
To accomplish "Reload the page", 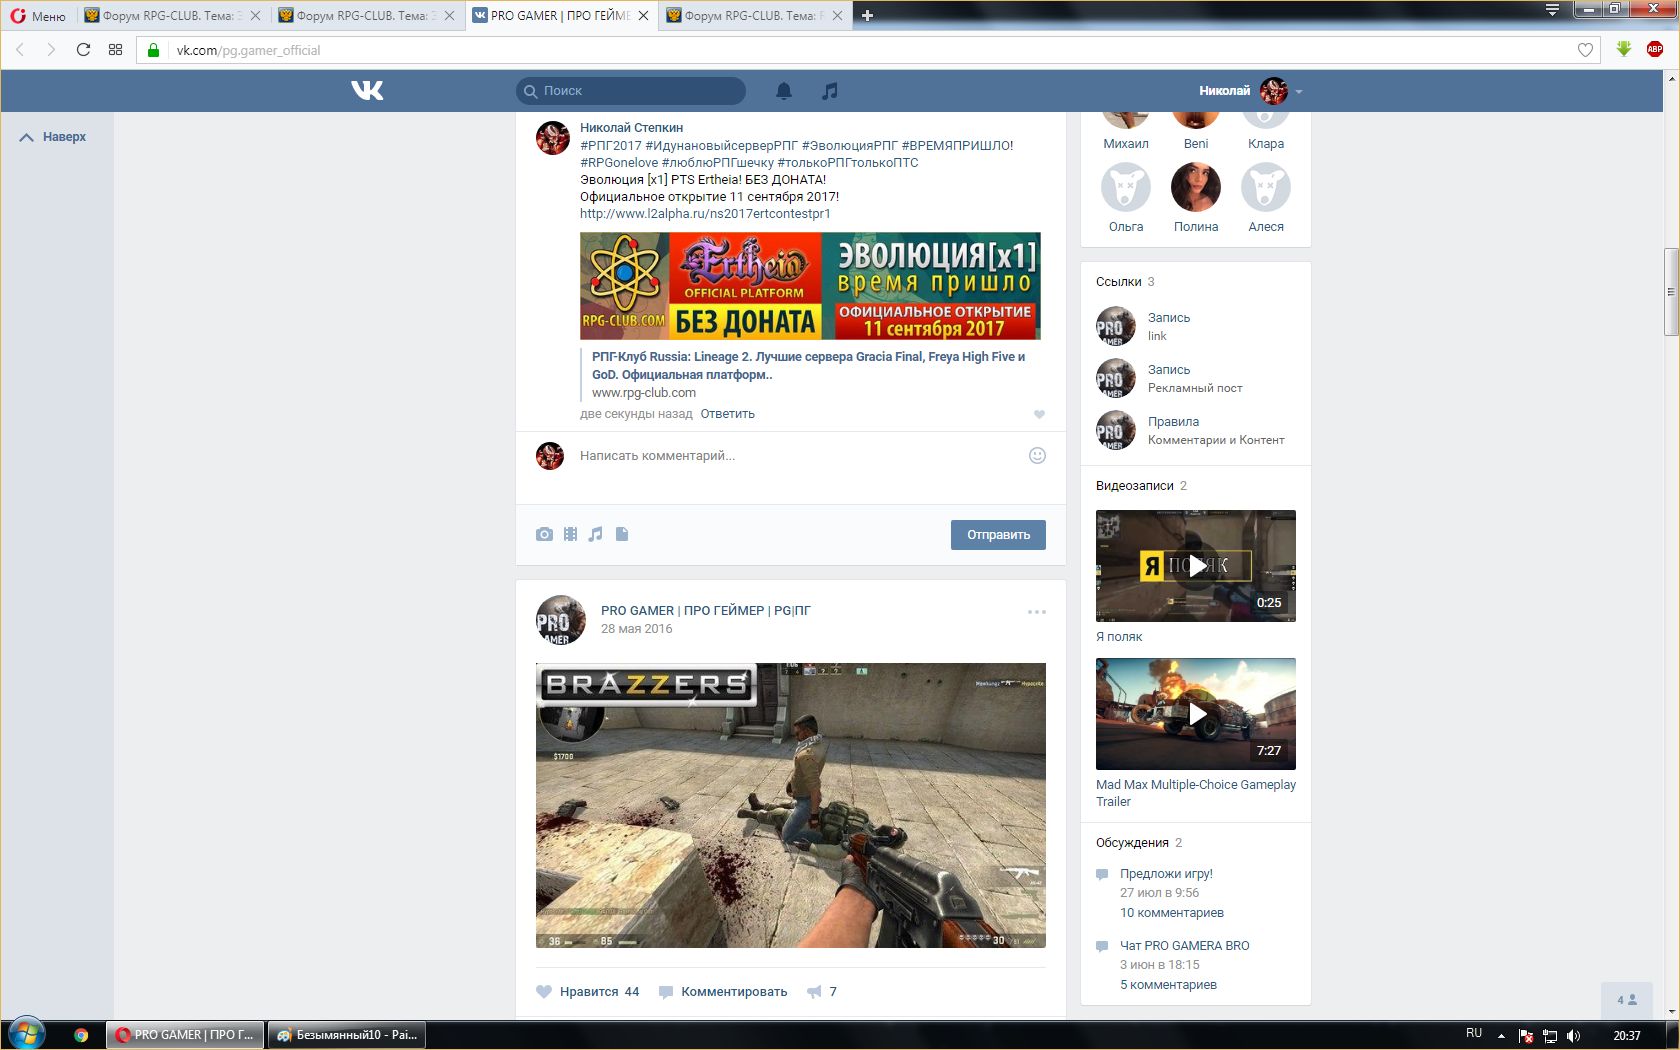I will pyautogui.click(x=83, y=50).
